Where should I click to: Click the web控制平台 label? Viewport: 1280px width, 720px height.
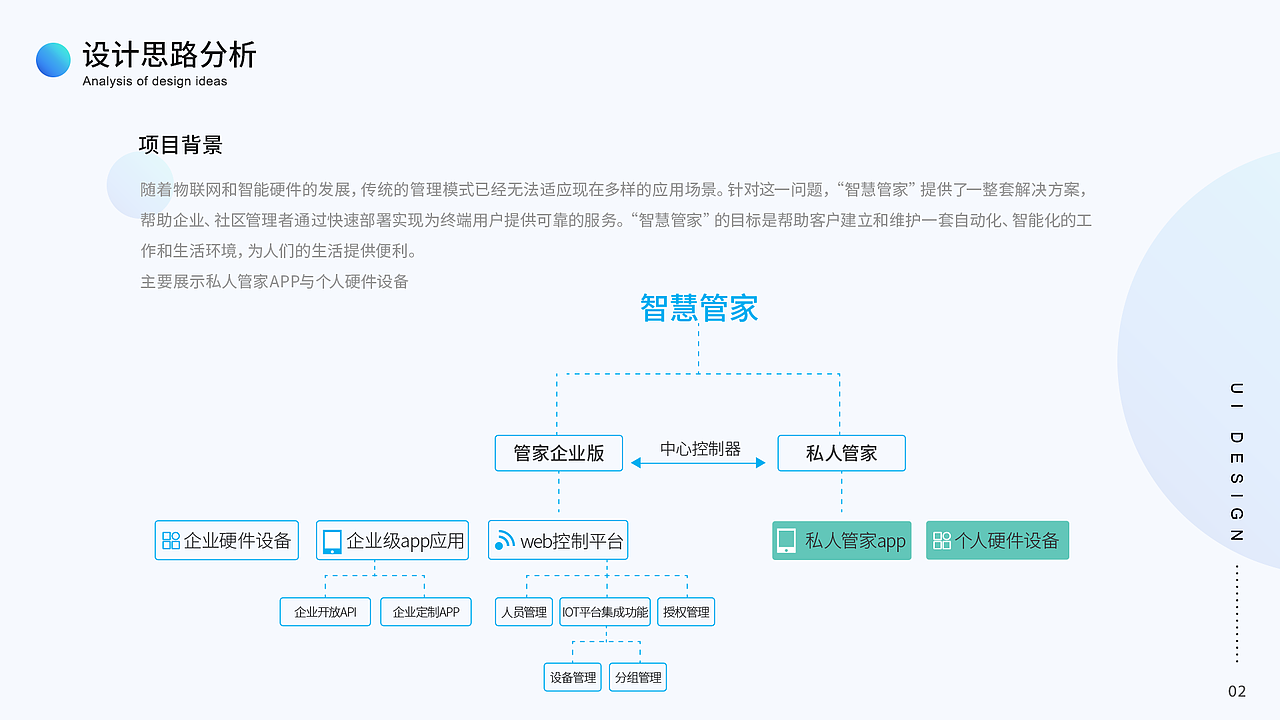tap(572, 541)
